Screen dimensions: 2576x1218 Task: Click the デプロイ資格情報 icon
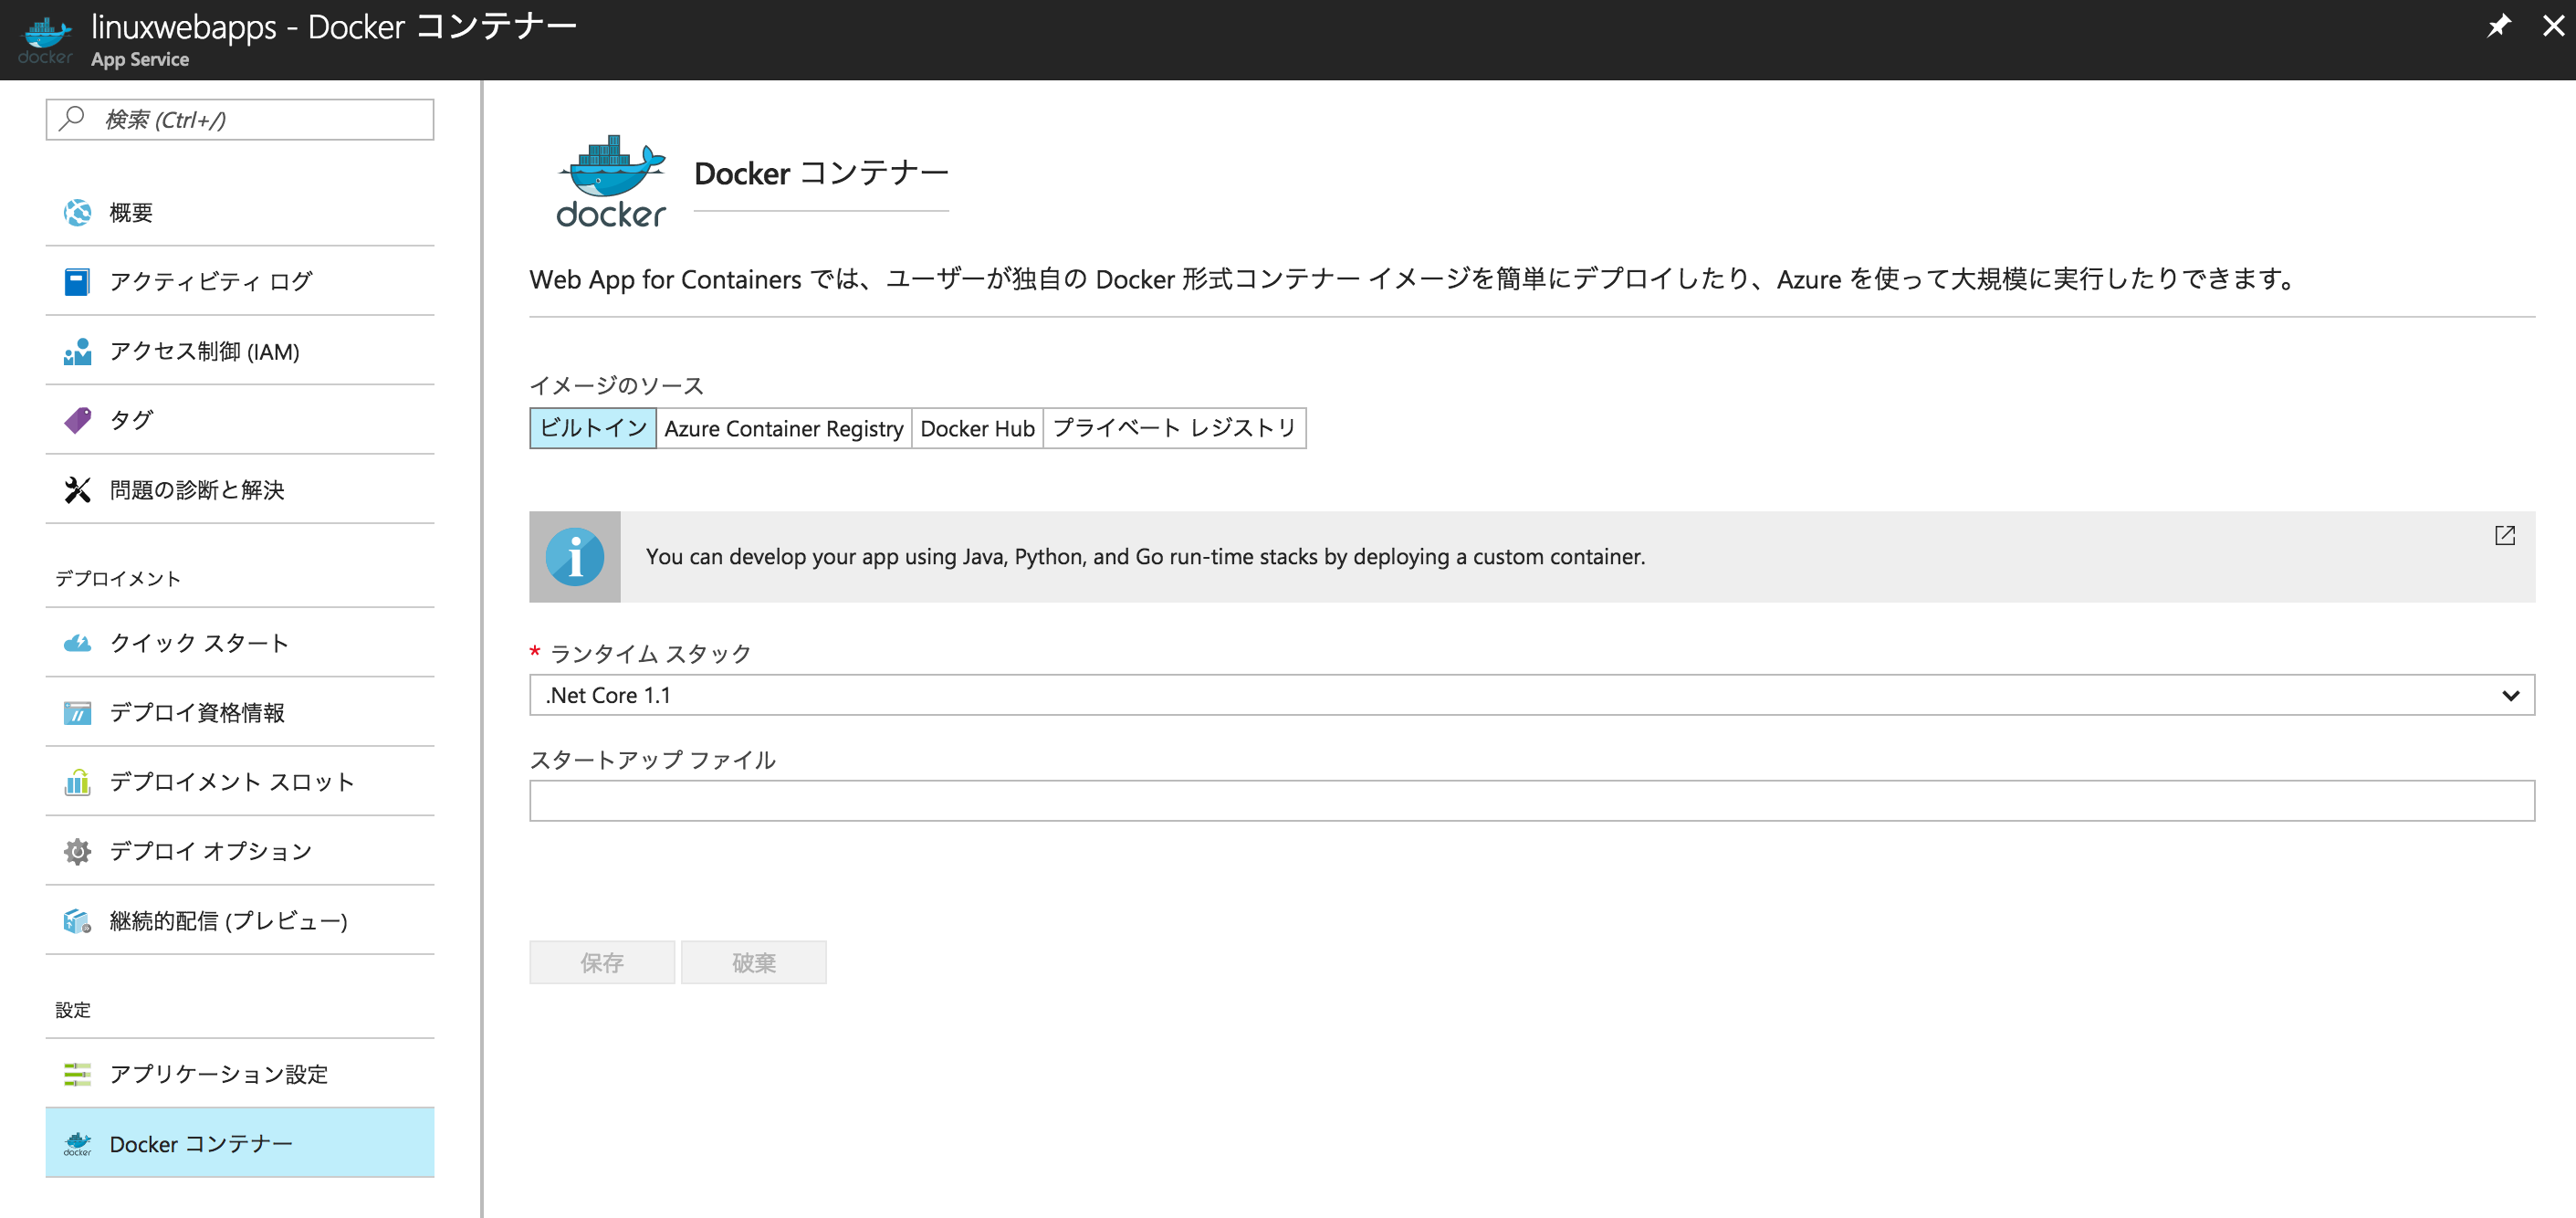pos(77,713)
